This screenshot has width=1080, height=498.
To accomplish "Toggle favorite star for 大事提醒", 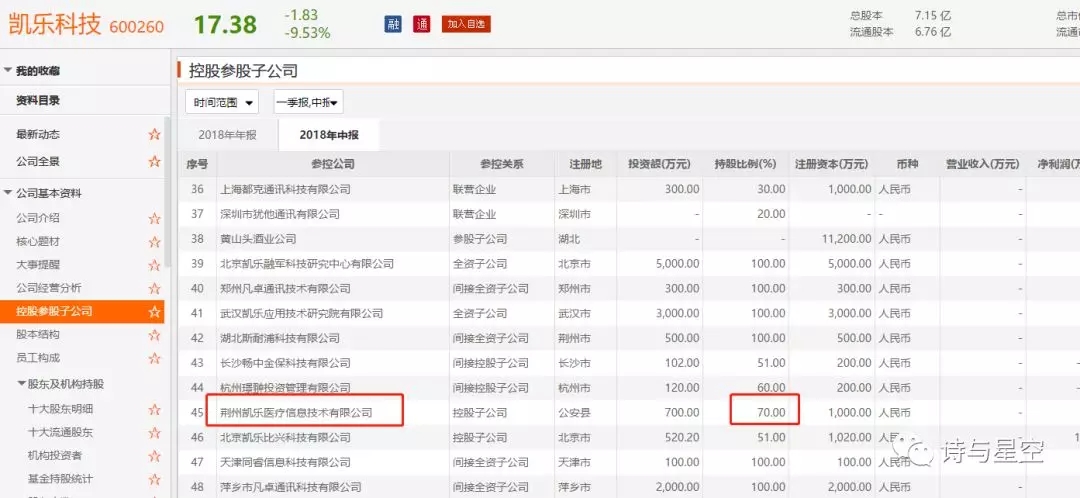I will coord(154,264).
